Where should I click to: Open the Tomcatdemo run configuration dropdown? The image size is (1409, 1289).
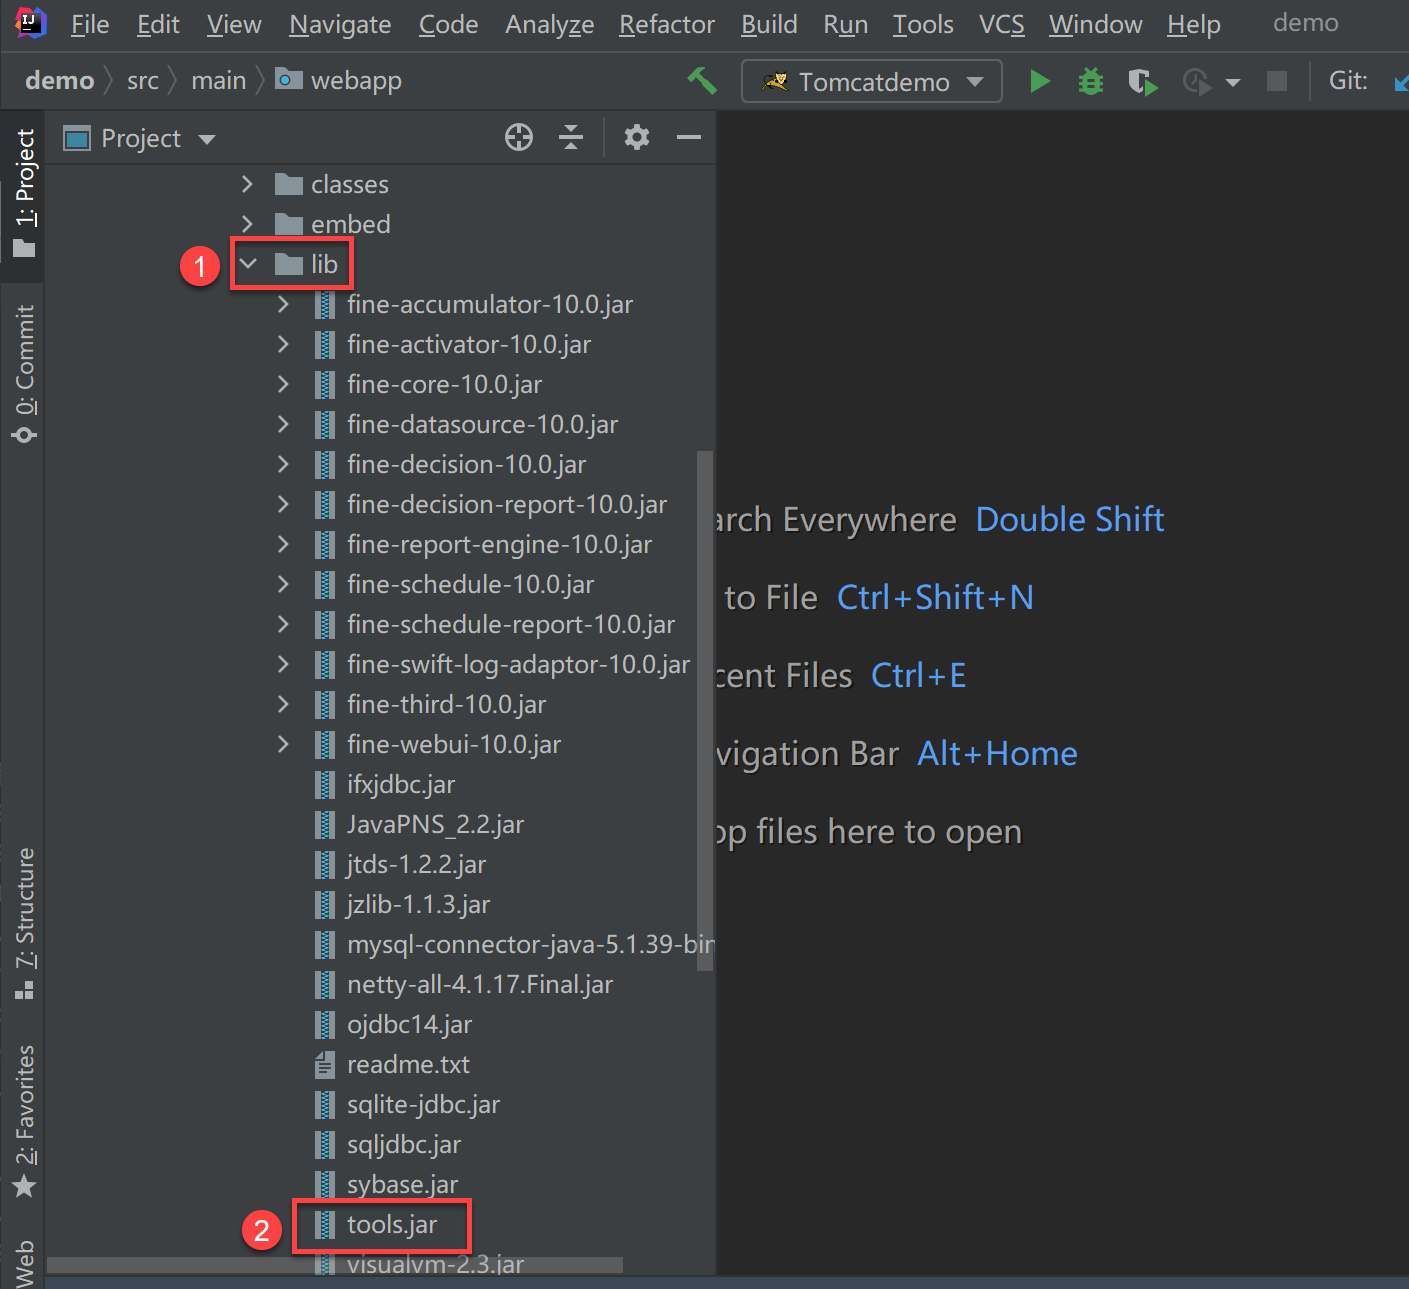click(871, 81)
